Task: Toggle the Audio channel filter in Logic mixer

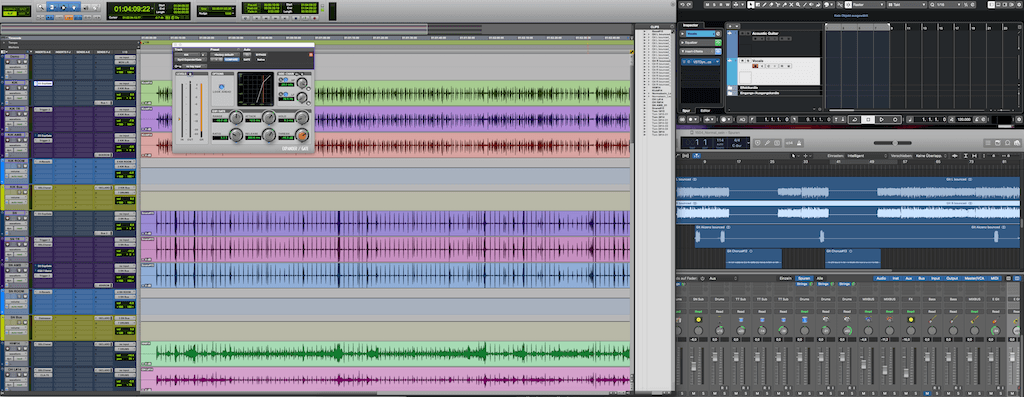Action: point(881,278)
